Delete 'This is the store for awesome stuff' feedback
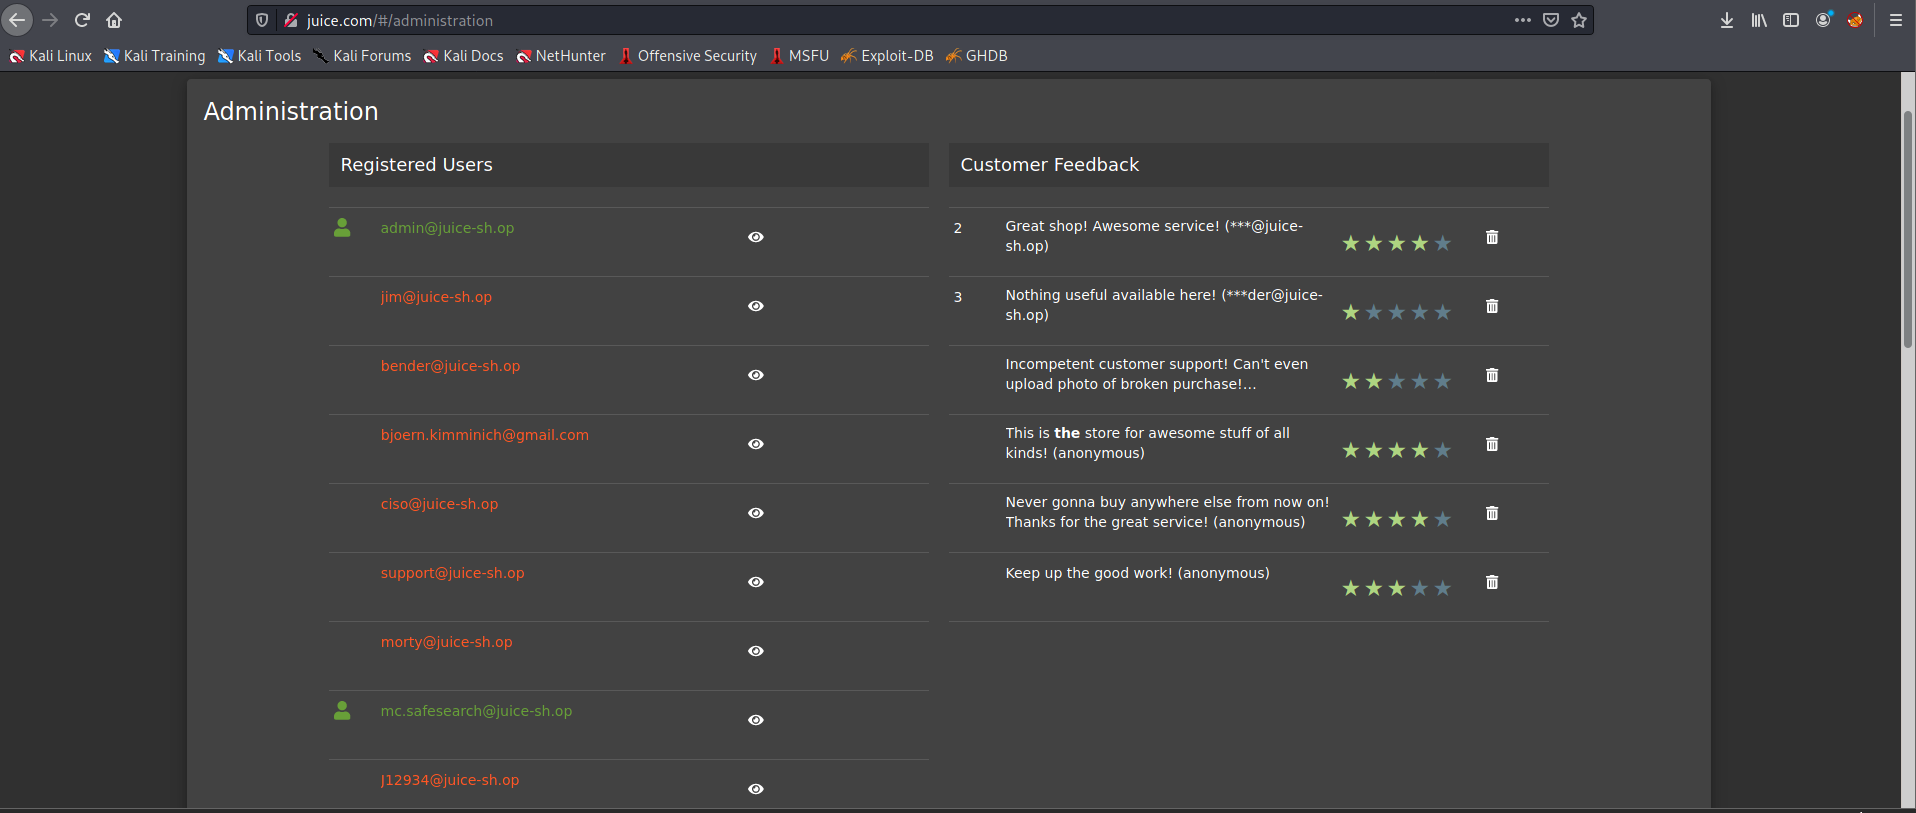Viewport: 1916px width, 813px height. (1492, 444)
